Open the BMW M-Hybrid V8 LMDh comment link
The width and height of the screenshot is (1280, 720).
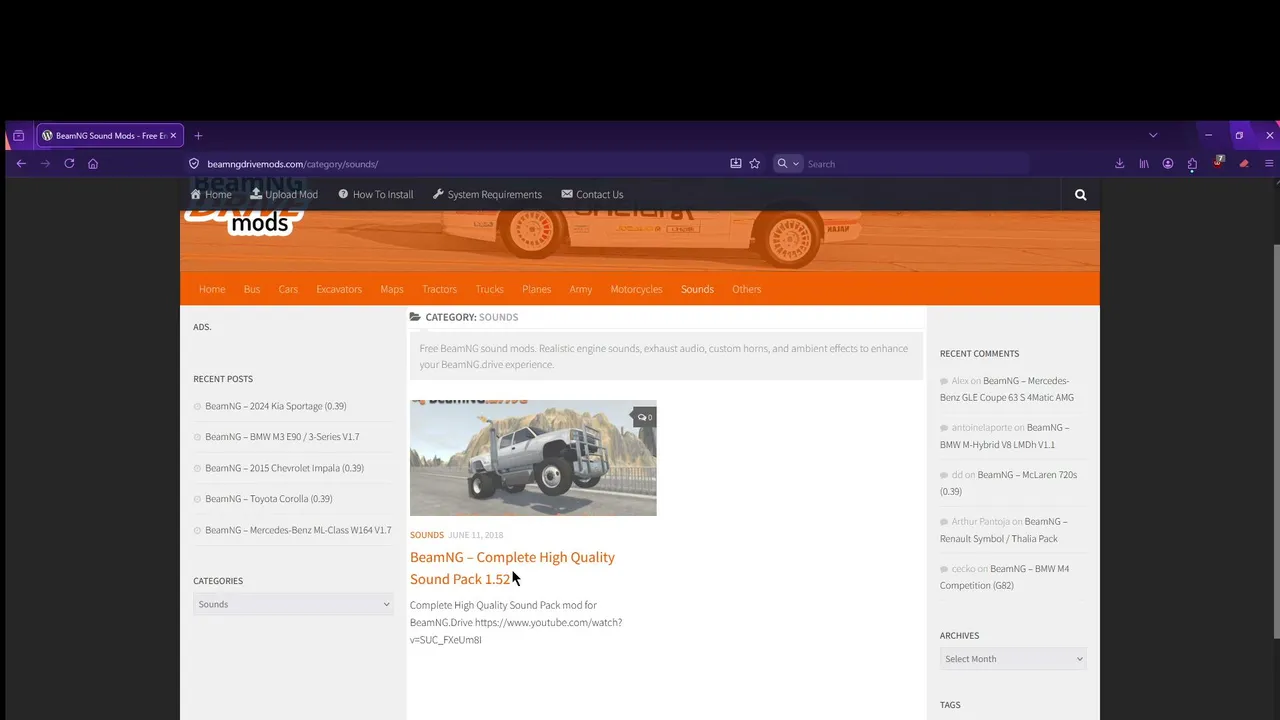[1004, 436]
